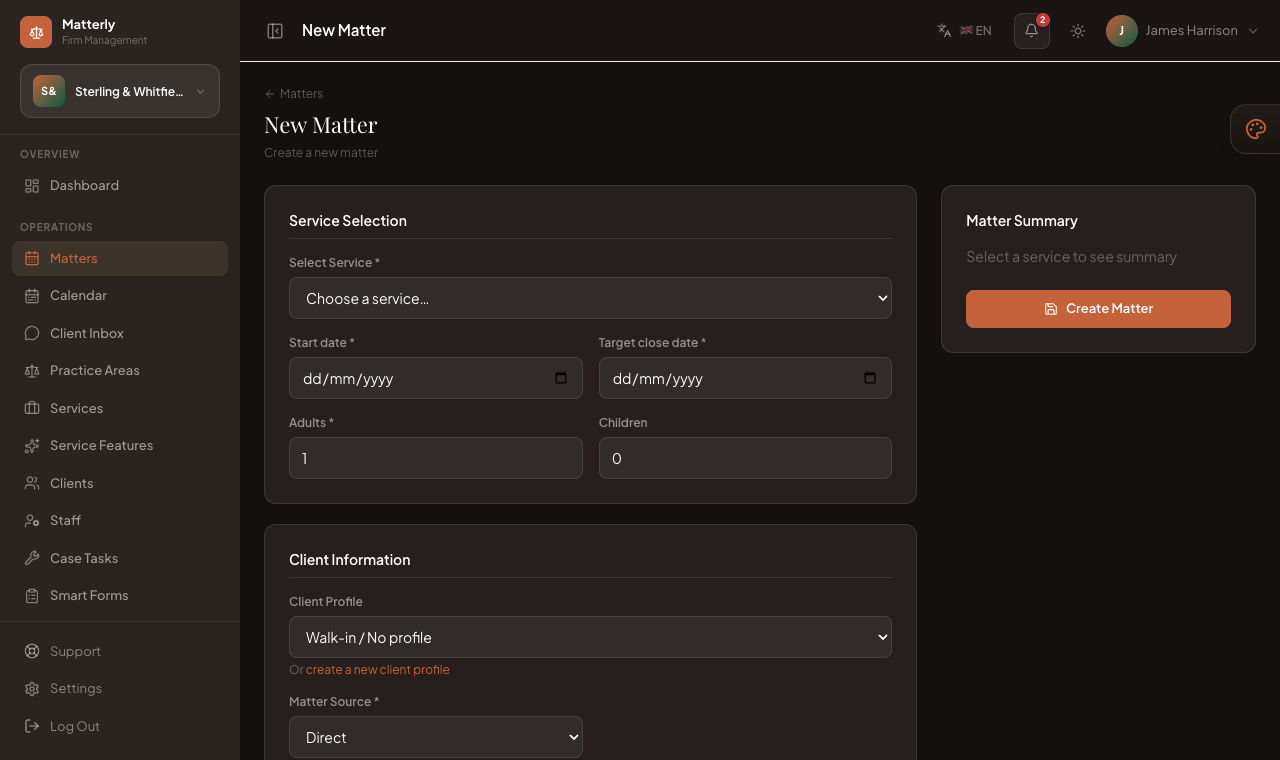Collapse the sidebar with the panel icon
This screenshot has height=760, width=1280.
point(275,31)
